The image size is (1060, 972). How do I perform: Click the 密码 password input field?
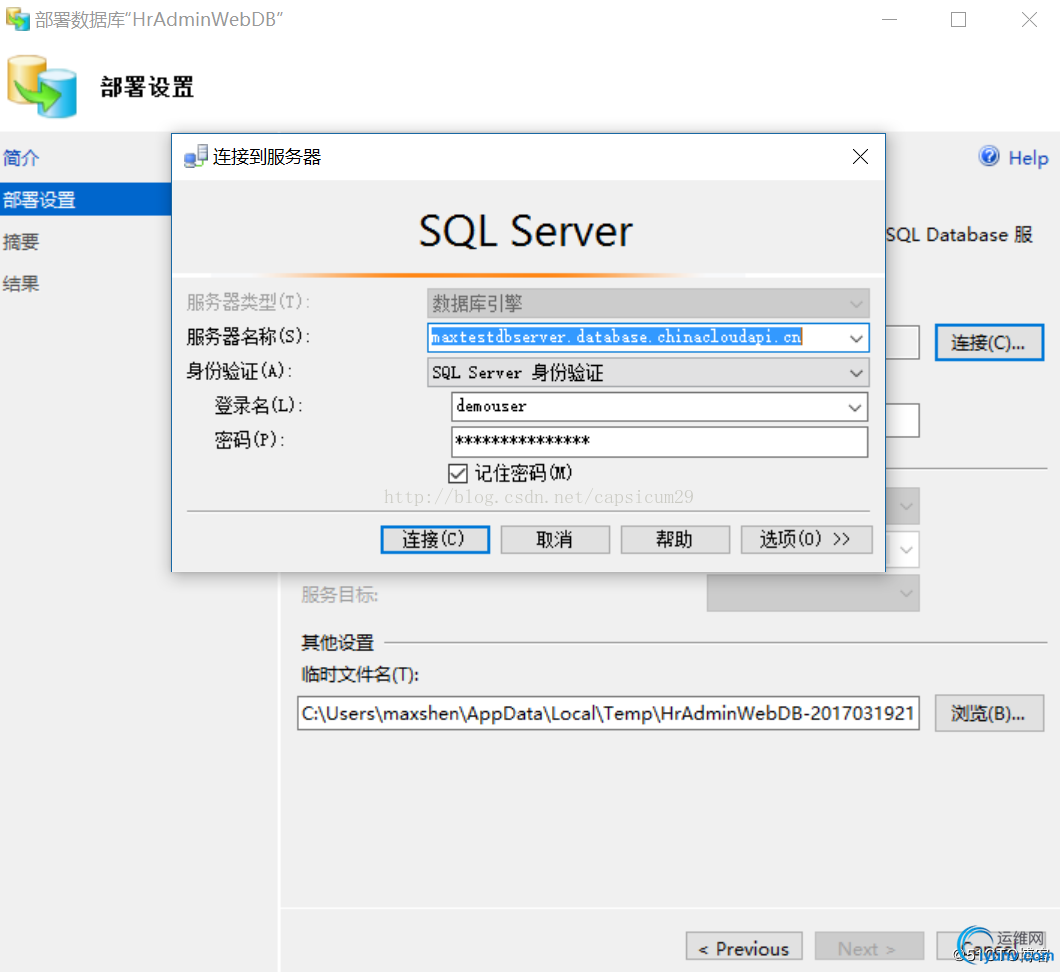point(659,442)
